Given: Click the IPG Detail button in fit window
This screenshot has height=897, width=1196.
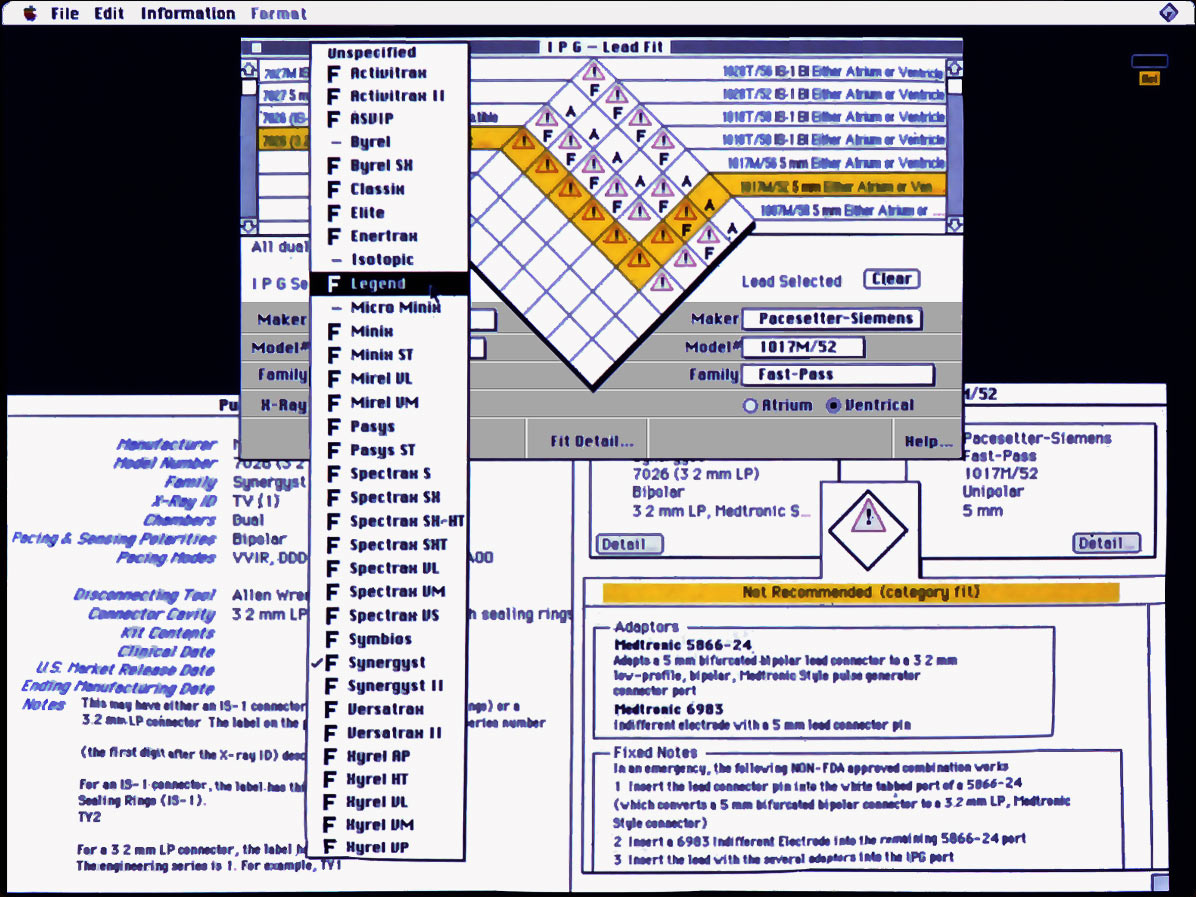Looking at the screenshot, I should [629, 544].
